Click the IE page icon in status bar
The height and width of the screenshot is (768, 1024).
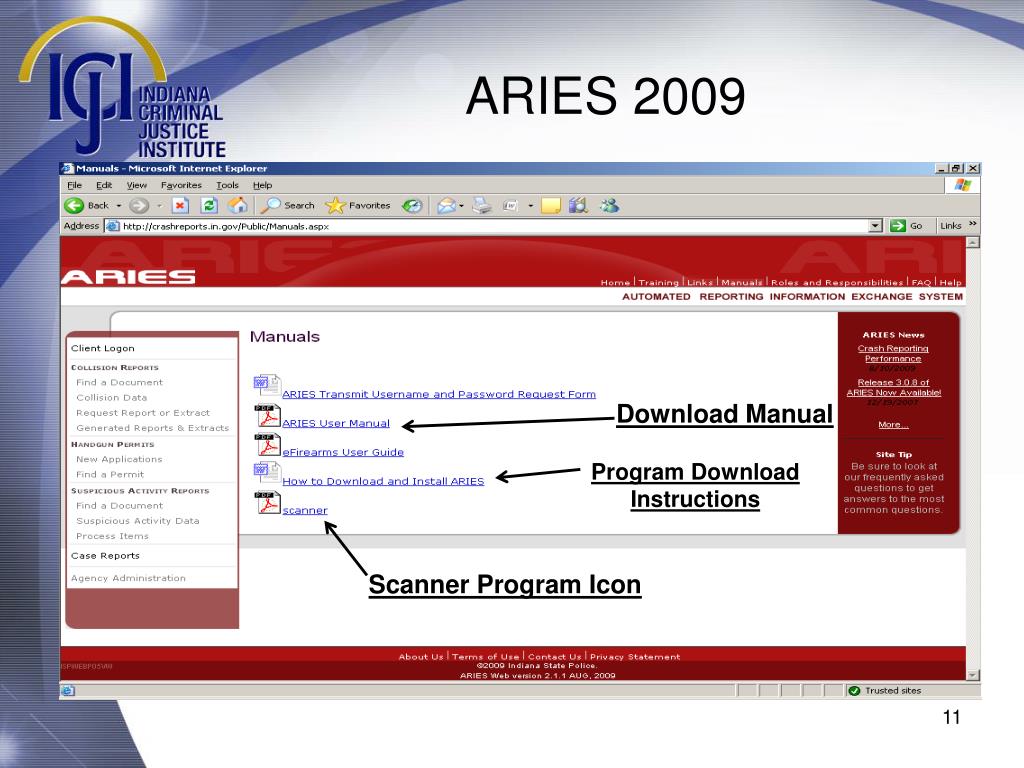click(67, 690)
